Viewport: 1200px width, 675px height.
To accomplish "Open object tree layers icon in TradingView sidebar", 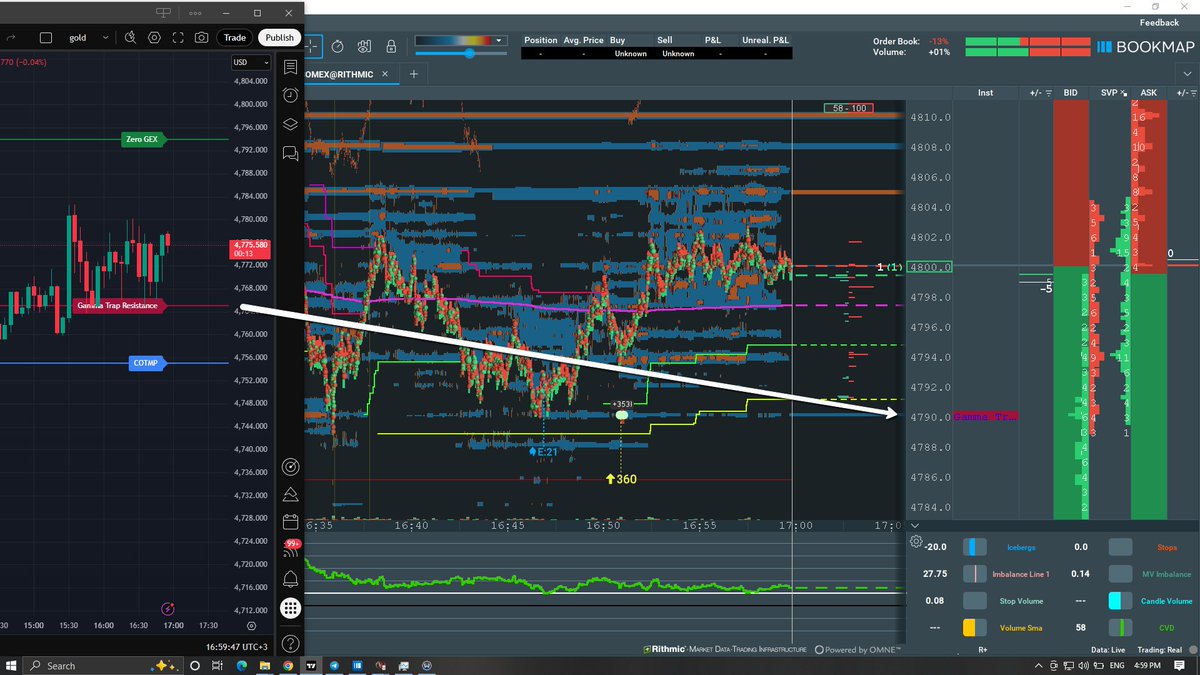I will [x=290, y=124].
